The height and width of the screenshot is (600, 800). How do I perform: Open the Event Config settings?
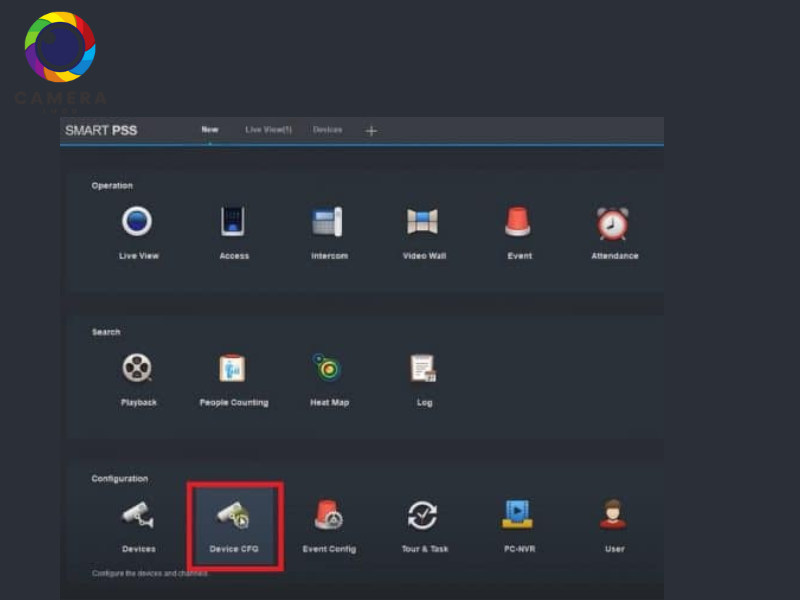pos(329,516)
